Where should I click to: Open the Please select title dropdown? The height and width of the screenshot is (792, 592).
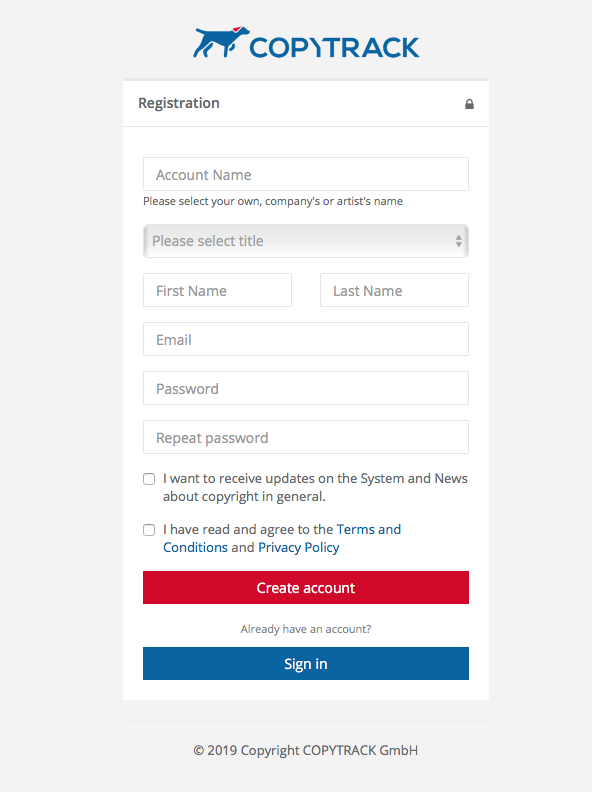(x=306, y=241)
